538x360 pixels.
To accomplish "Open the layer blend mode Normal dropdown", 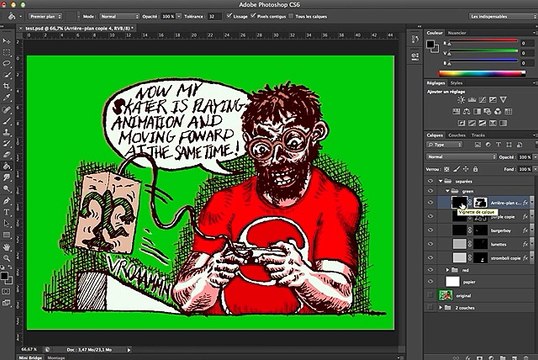I will coord(461,157).
